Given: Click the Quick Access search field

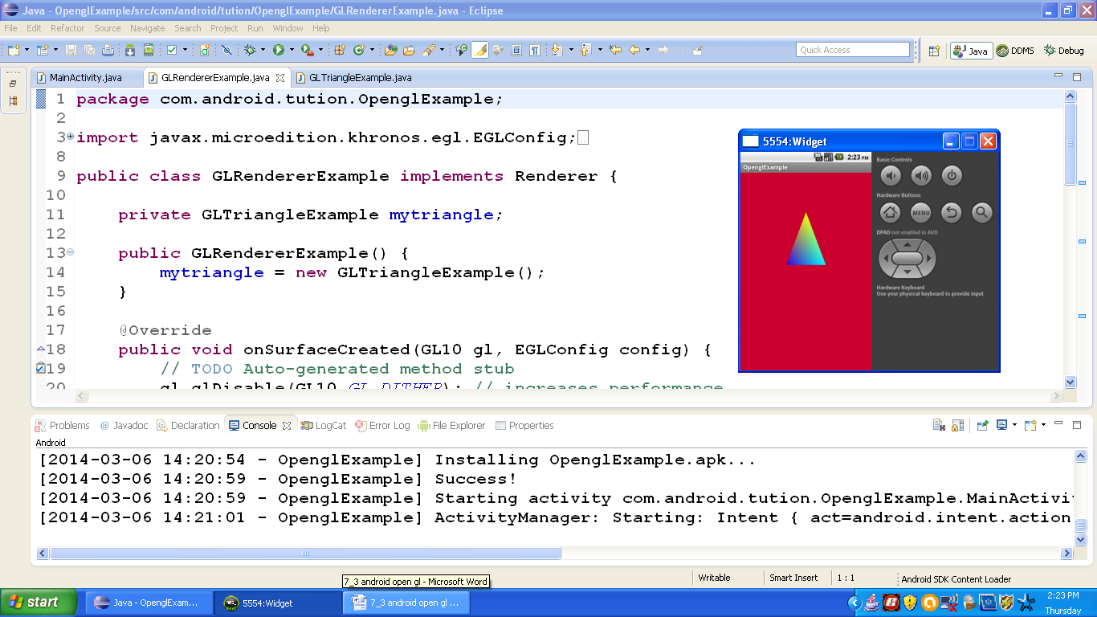Looking at the screenshot, I should [853, 50].
